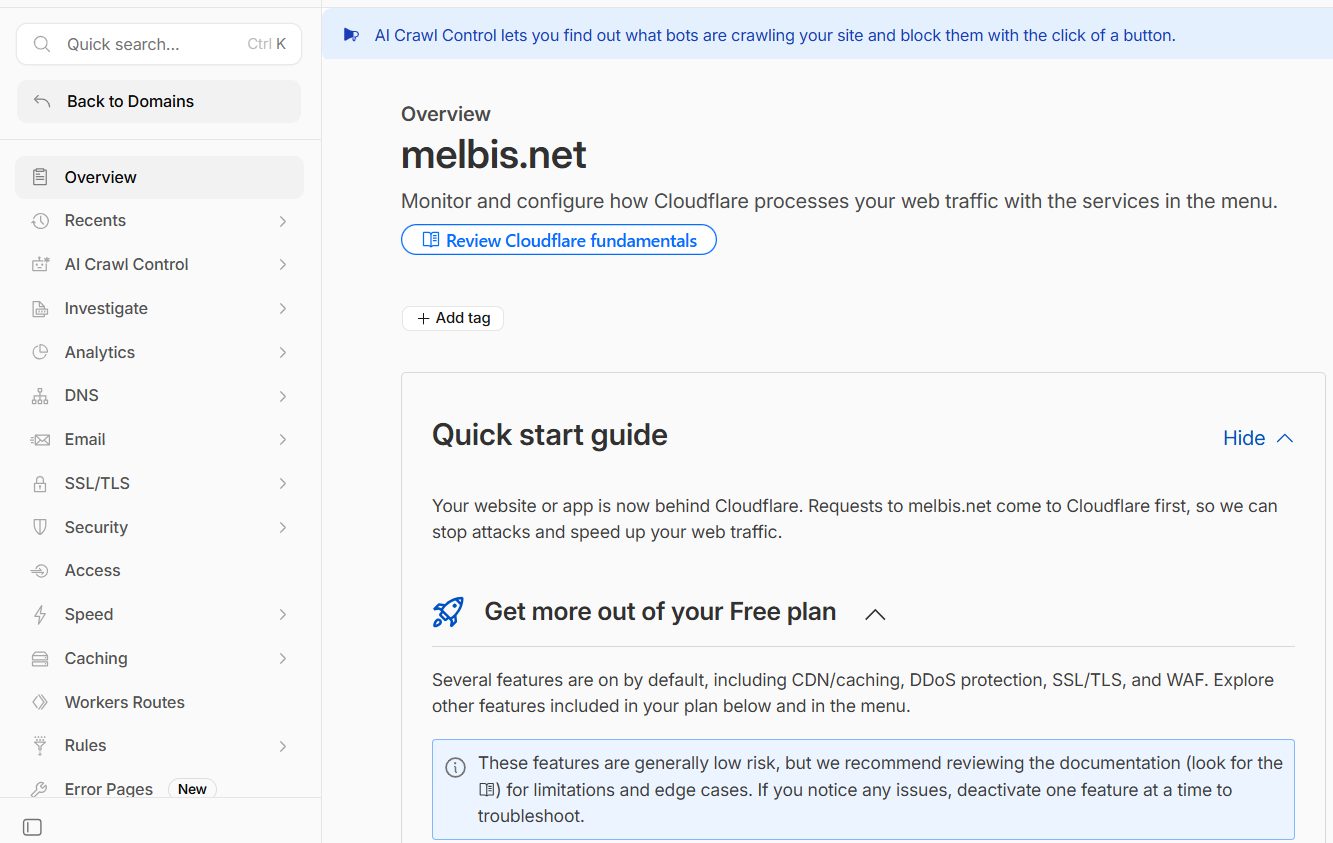Expand the Recents menu chevron
This screenshot has height=843, width=1333.
coord(283,221)
